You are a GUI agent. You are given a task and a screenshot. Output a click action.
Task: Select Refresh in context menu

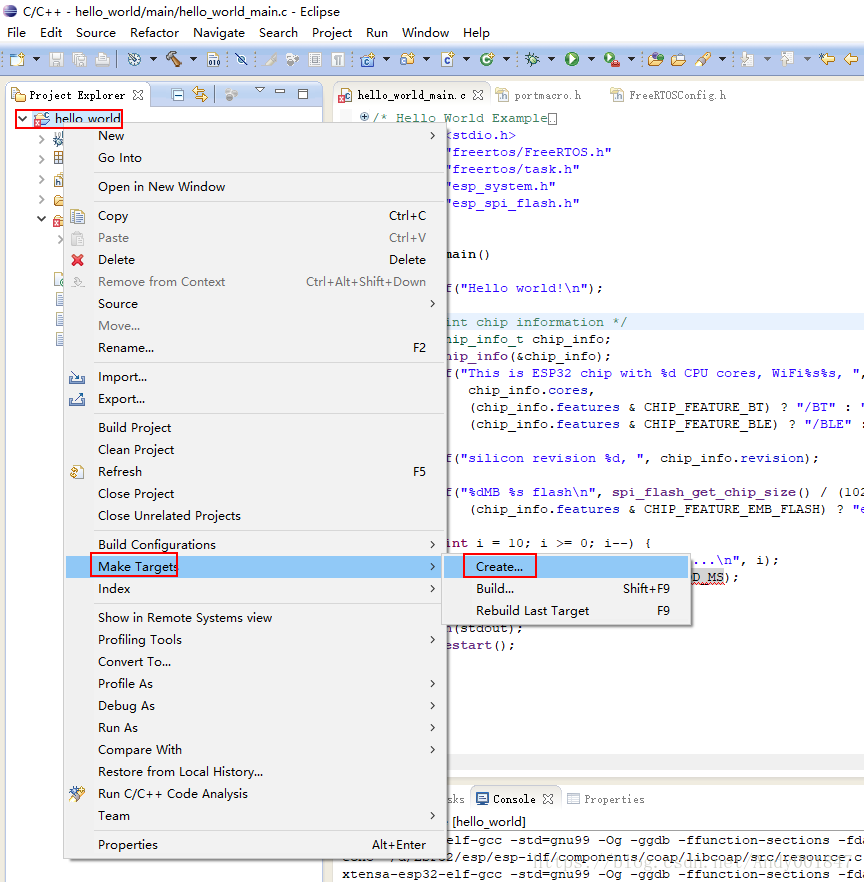coord(254,471)
